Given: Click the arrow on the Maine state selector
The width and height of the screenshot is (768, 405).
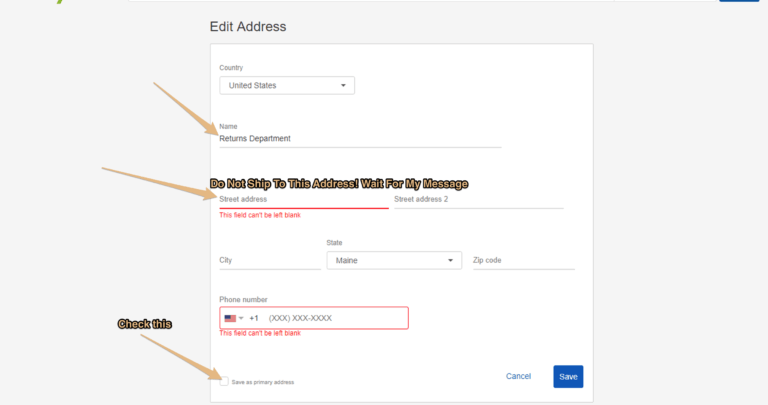Looking at the screenshot, I should click(450, 261).
